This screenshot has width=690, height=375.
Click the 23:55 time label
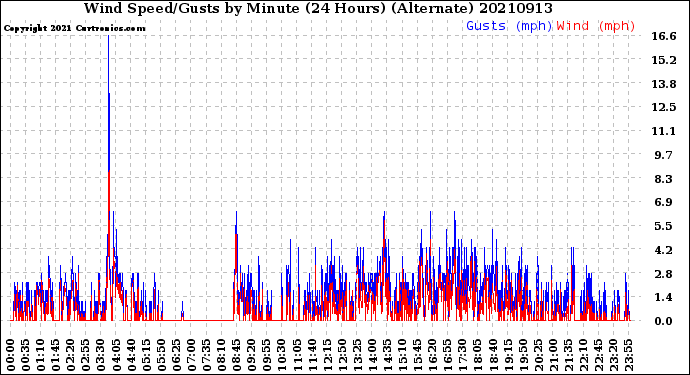(x=628, y=355)
